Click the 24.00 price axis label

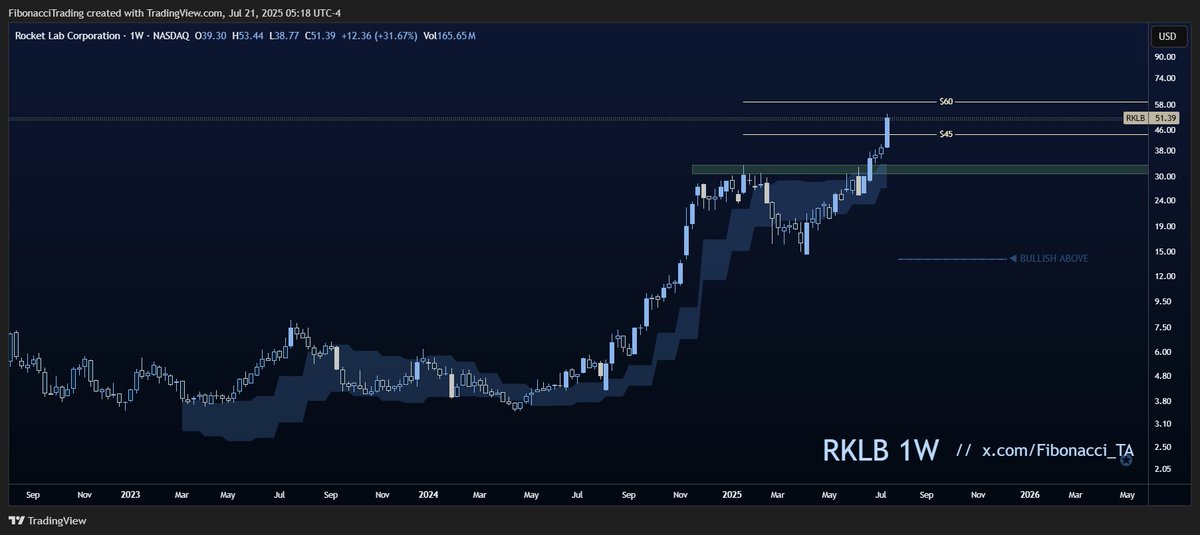[1163, 200]
